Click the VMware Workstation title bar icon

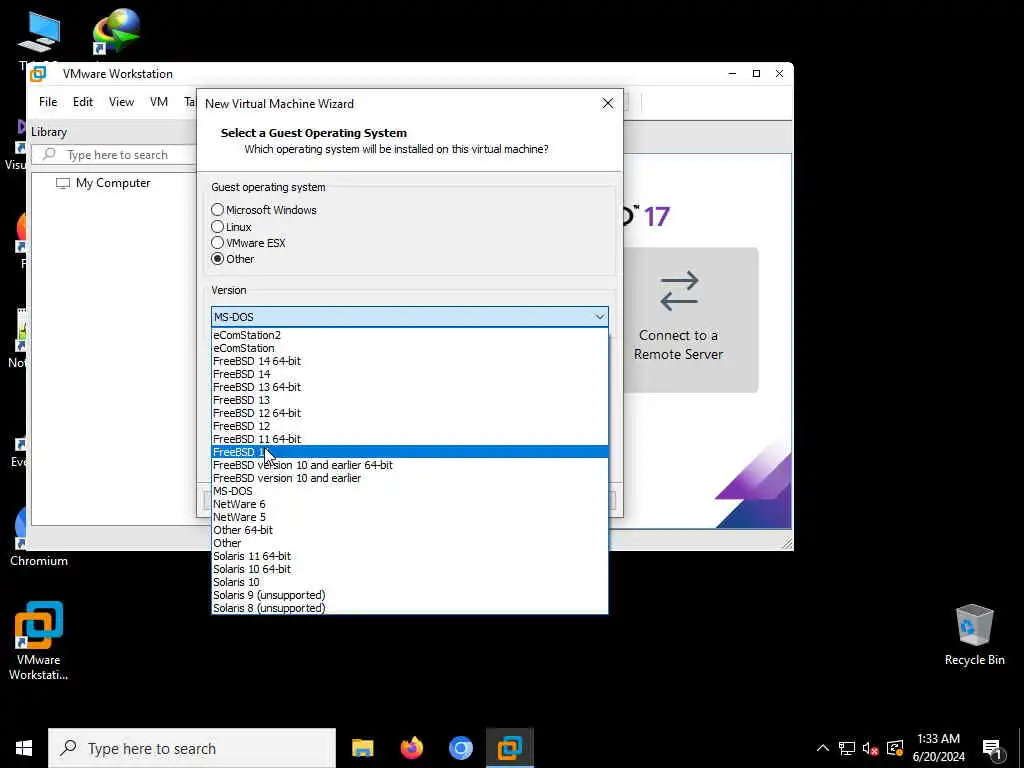pos(39,74)
